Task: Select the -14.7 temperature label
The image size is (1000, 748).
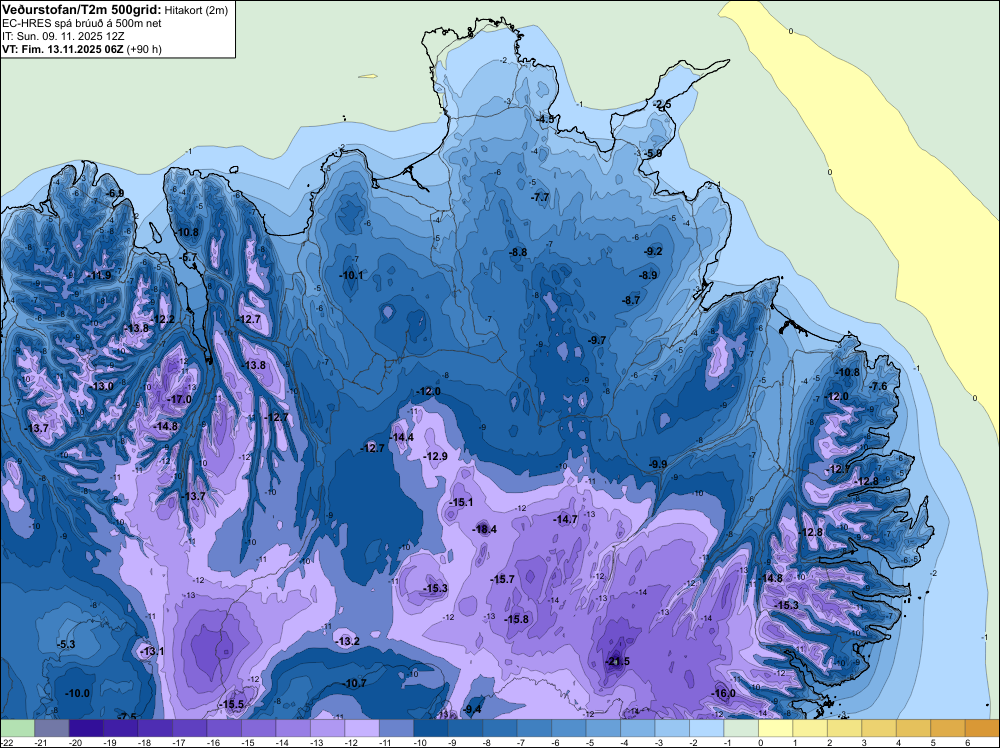Action: click(x=565, y=519)
